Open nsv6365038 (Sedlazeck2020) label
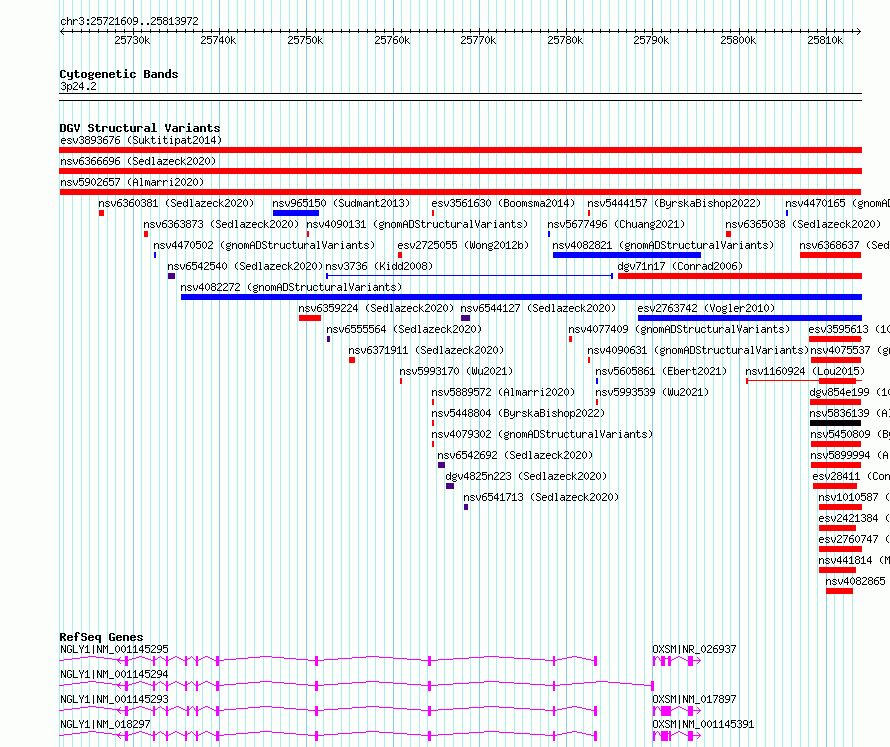This screenshot has height=747, width=890. tap(803, 224)
